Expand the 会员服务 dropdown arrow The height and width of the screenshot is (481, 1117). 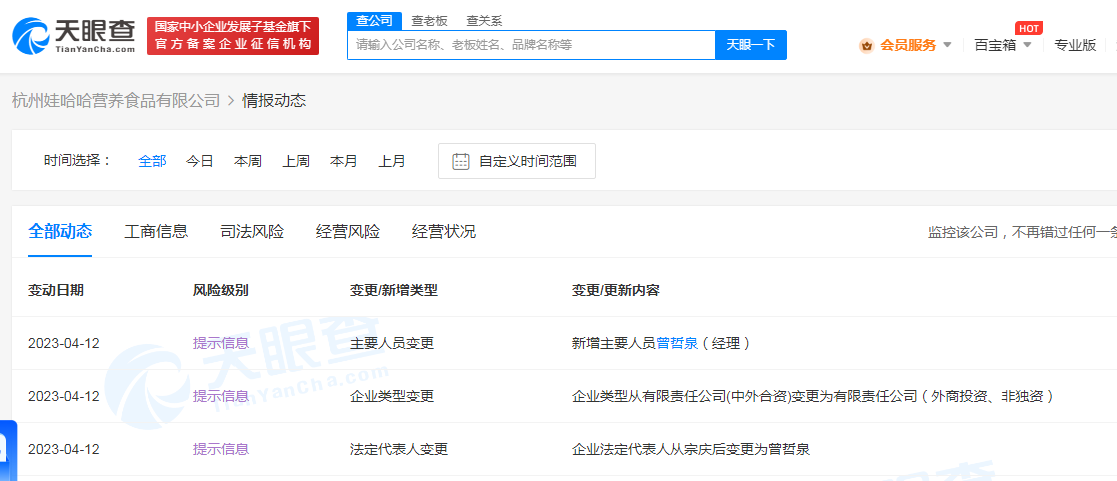click(x=947, y=45)
